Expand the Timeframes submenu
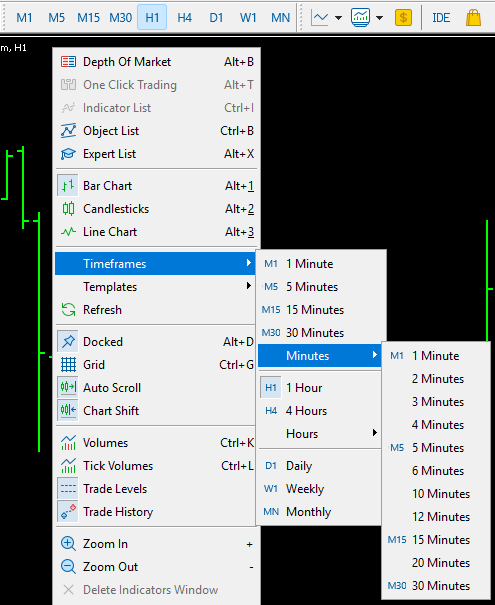This screenshot has height=605, width=495. (x=155, y=264)
